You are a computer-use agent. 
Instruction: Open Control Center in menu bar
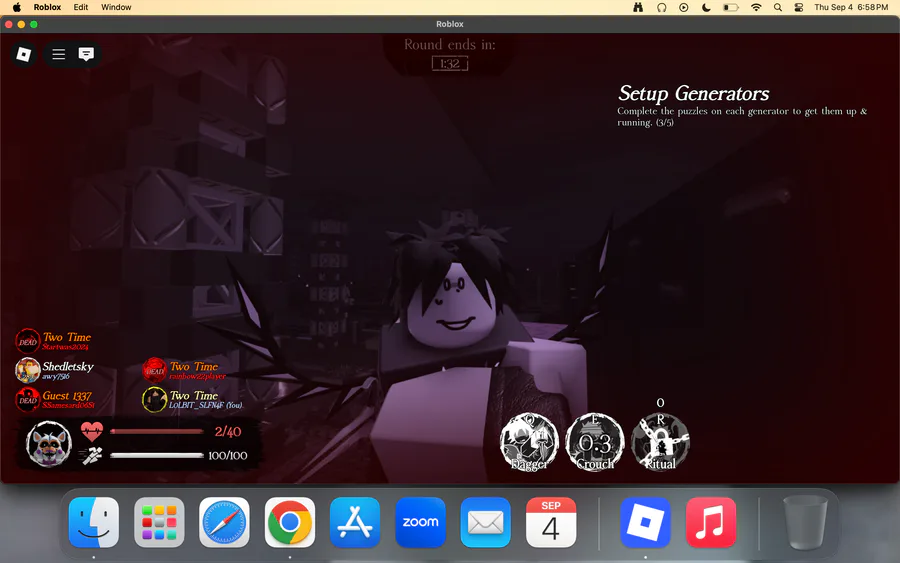798,7
